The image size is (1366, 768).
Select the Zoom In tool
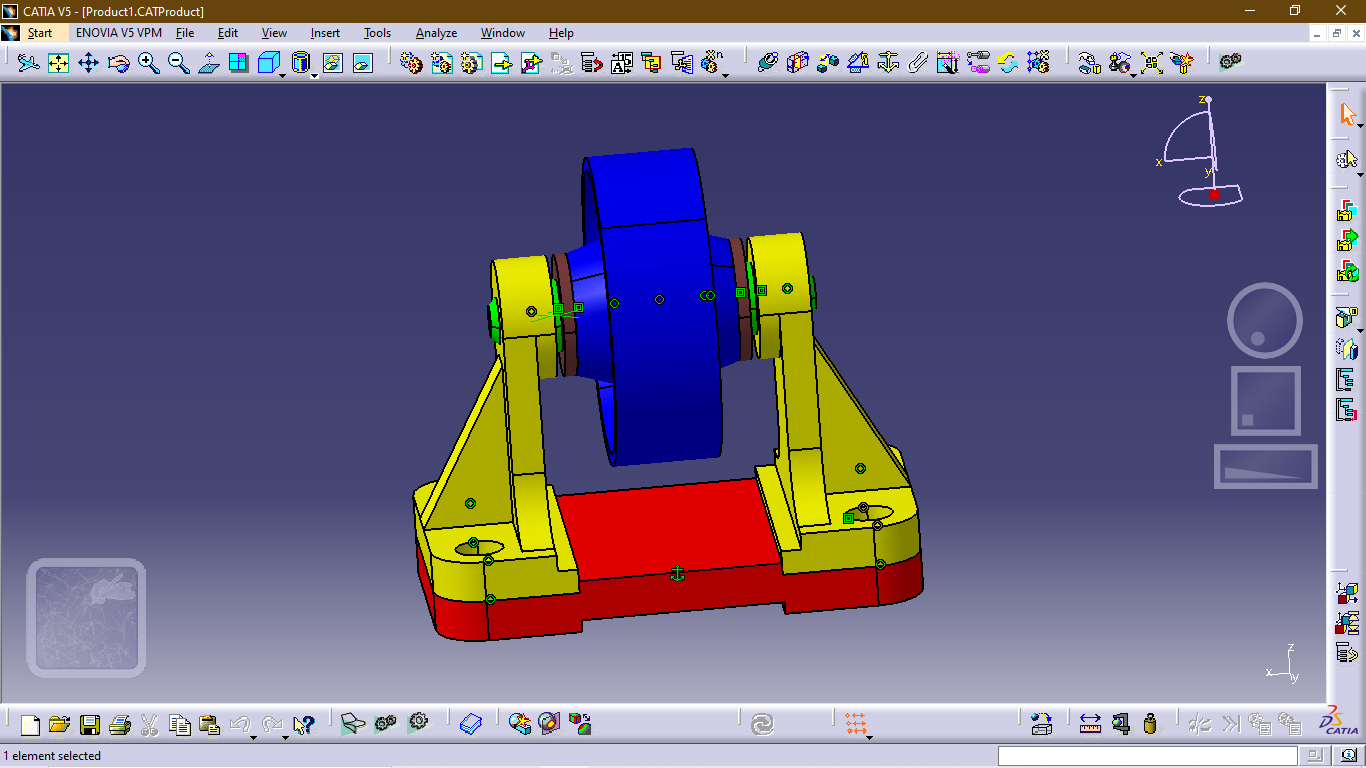point(147,62)
